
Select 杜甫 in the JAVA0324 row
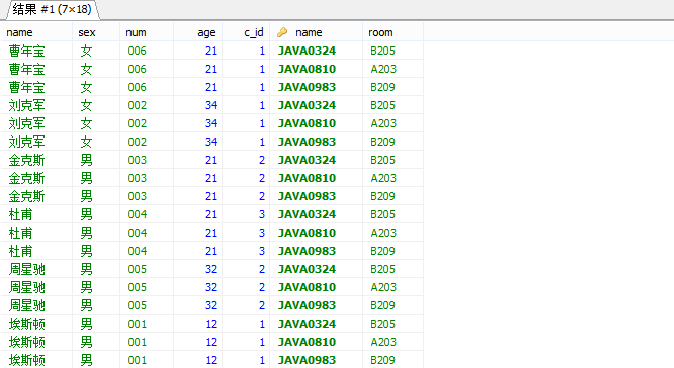click(20, 214)
